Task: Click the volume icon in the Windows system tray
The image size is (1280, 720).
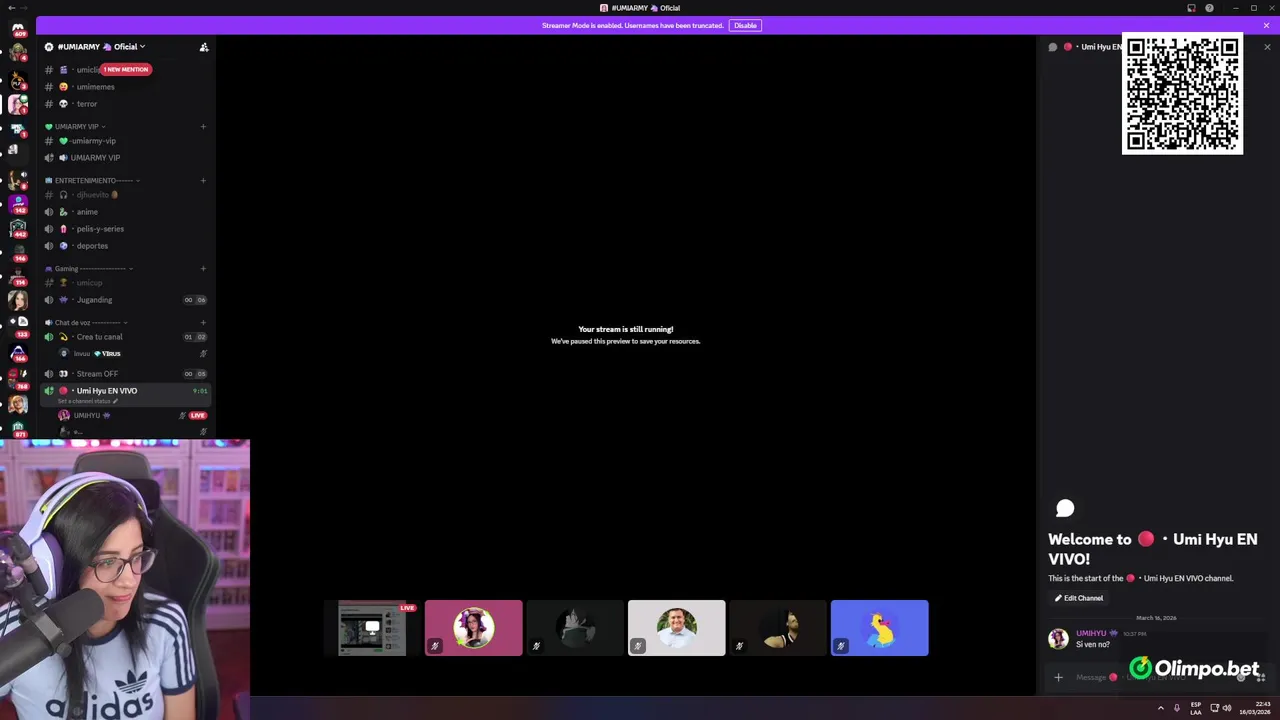Action: click(1227, 708)
